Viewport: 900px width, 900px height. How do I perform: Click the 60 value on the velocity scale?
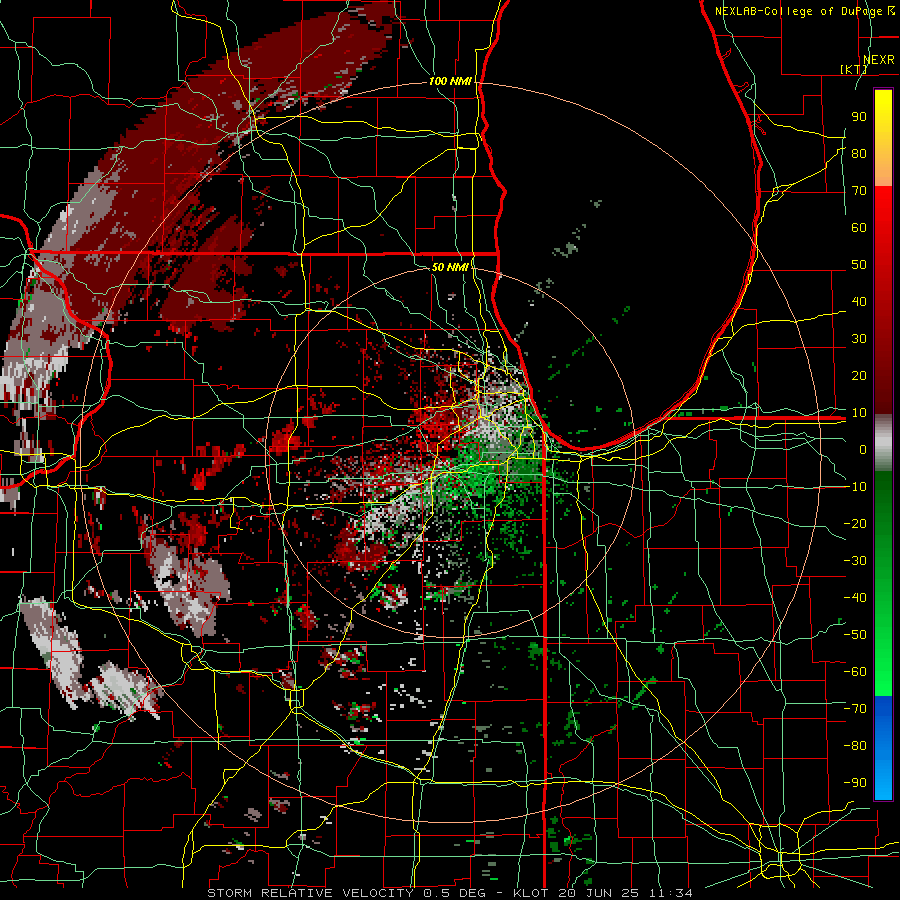[859, 227]
